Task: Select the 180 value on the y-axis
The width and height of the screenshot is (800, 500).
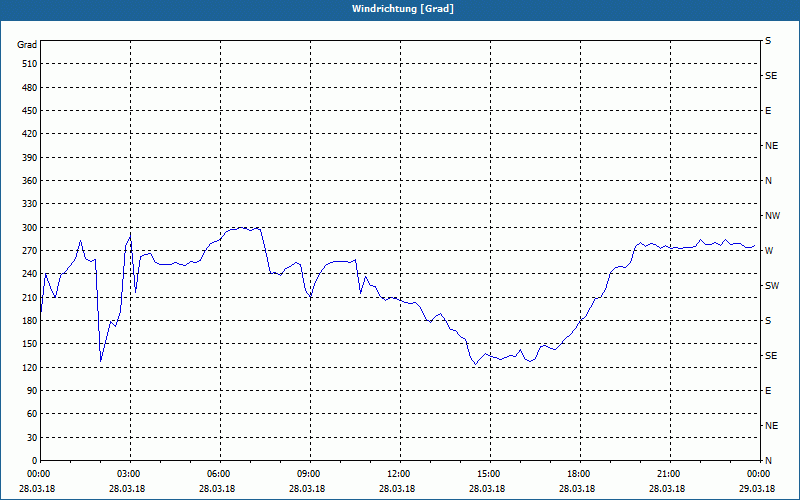Action: pos(30,321)
